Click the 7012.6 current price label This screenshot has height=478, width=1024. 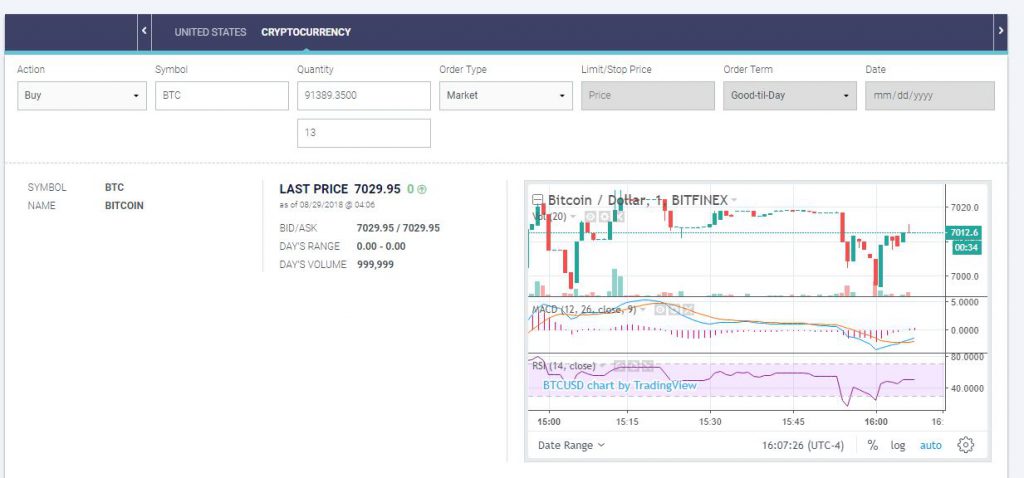[x=964, y=233]
